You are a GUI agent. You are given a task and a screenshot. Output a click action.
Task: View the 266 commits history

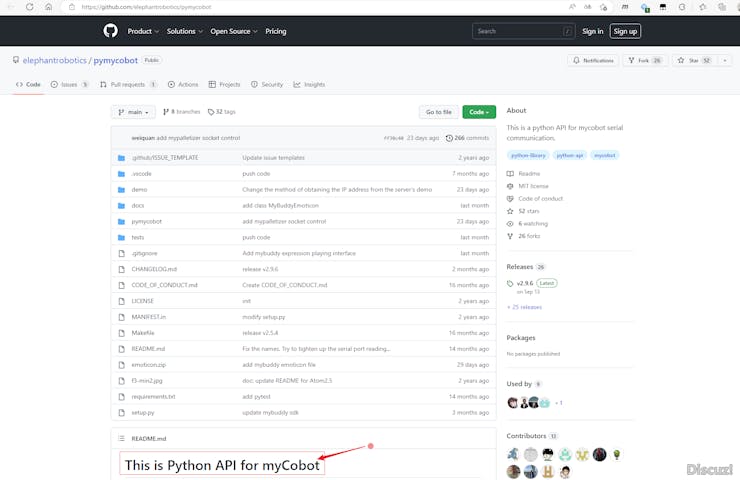point(468,138)
